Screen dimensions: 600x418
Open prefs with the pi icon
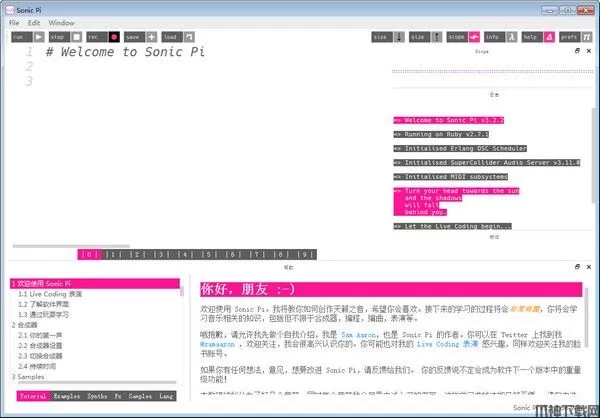[585, 37]
